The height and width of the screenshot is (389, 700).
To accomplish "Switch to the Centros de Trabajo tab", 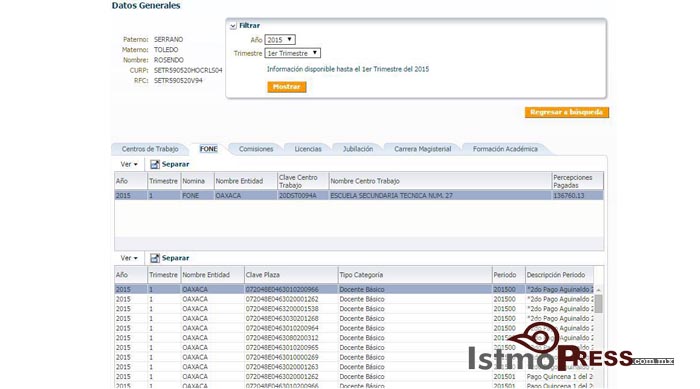I will tap(150, 149).
